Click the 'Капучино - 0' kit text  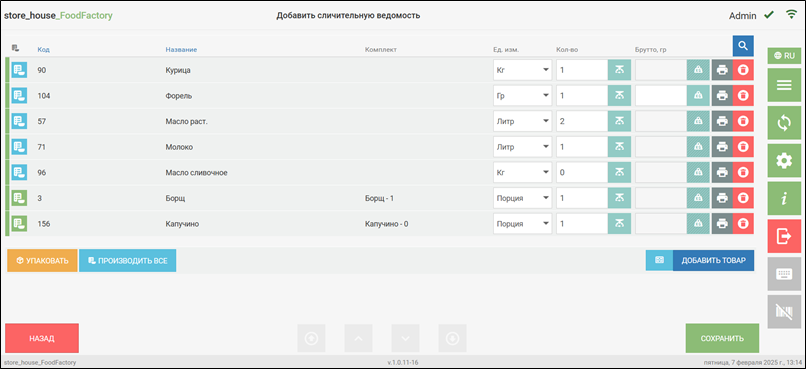point(387,224)
